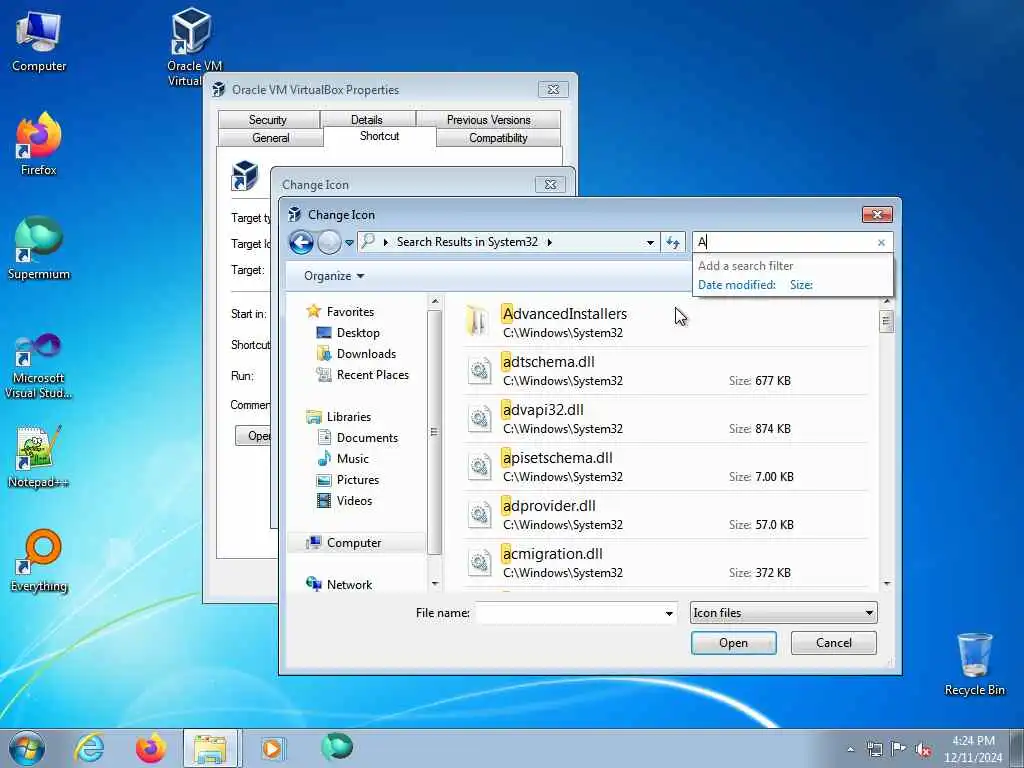Image resolution: width=1024 pixels, height=768 pixels.
Task: Switch to General tab in Properties window
Action: coord(270,138)
